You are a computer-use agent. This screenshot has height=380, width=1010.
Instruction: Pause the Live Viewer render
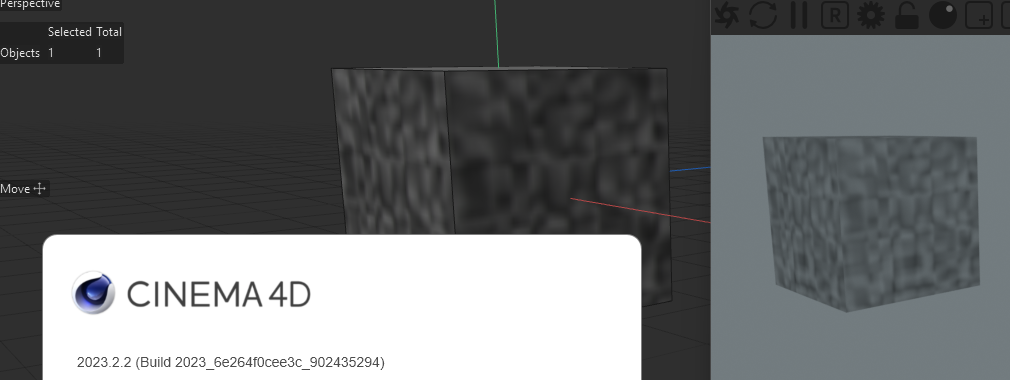[799, 15]
